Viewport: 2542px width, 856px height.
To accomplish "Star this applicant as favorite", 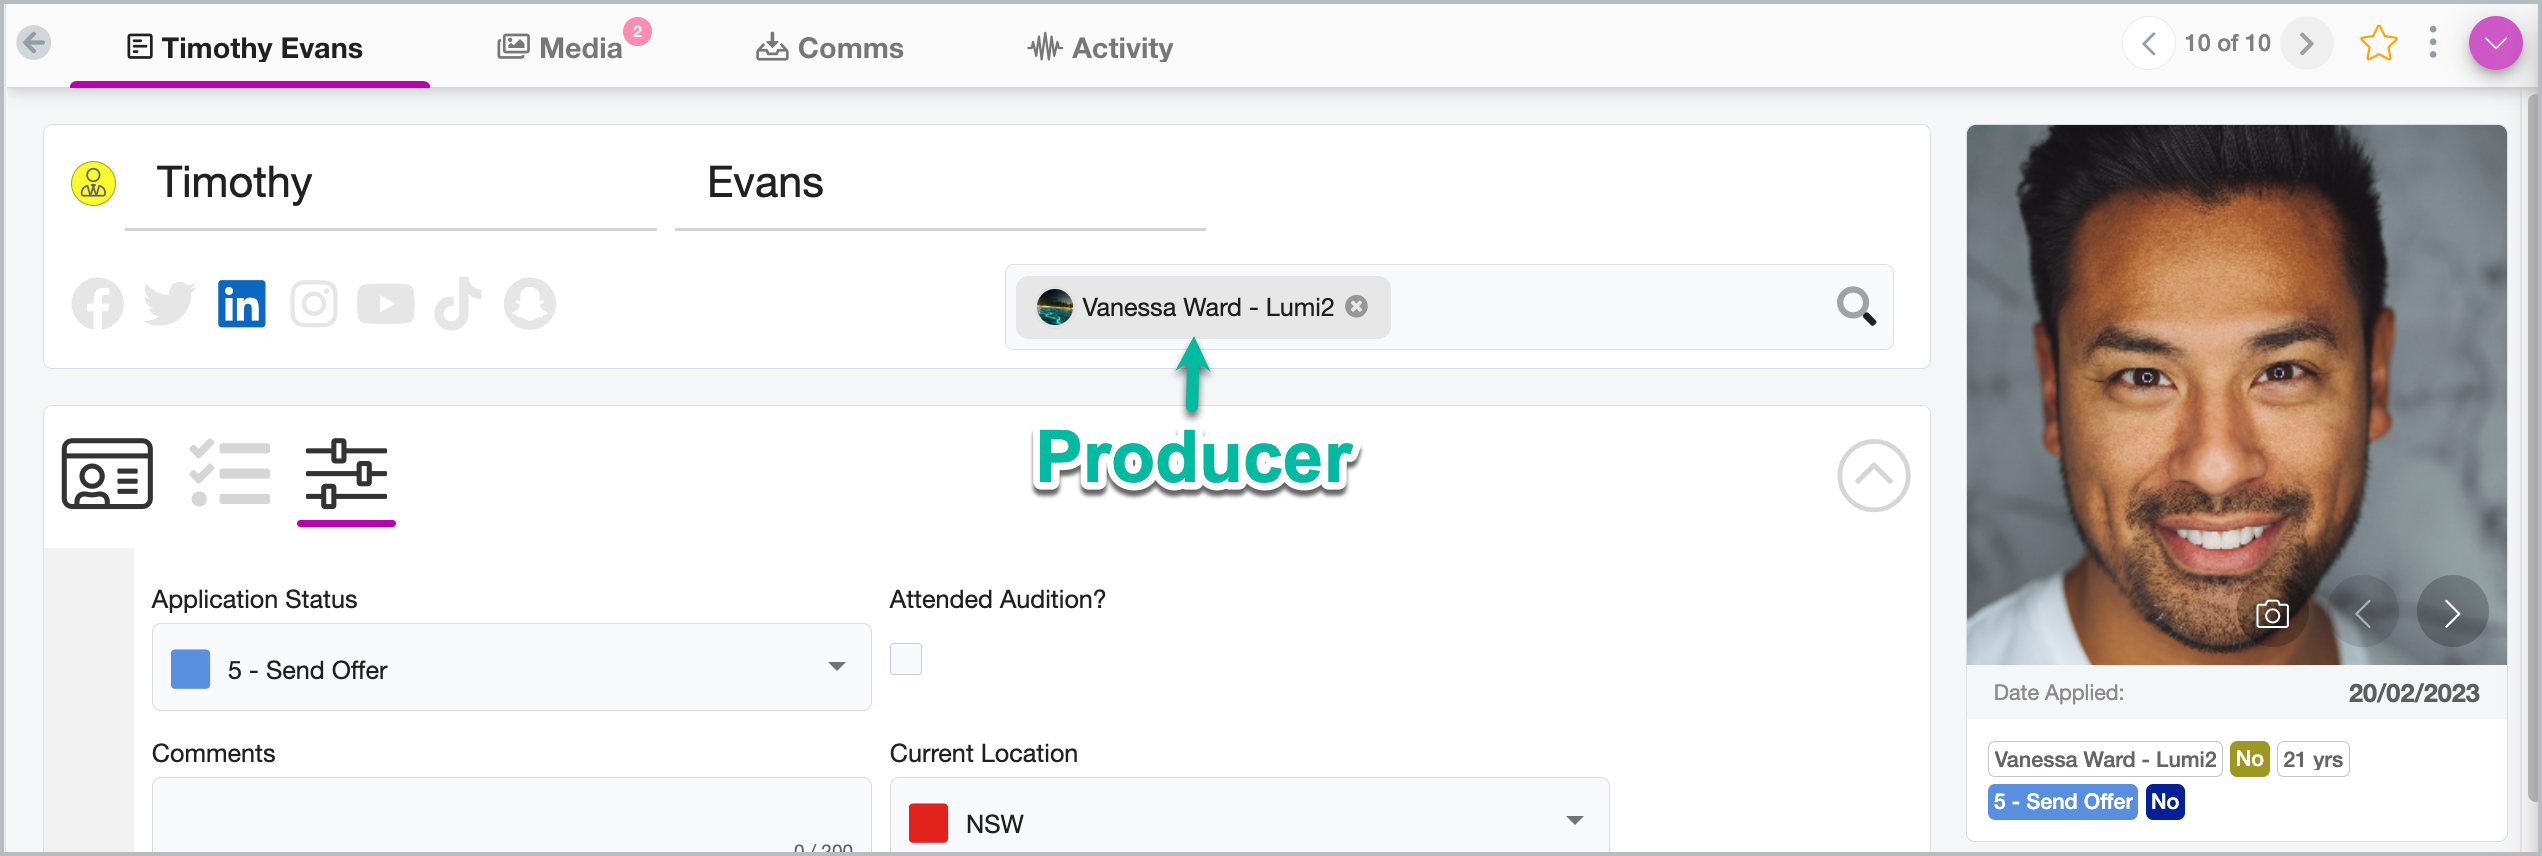I will [2378, 44].
